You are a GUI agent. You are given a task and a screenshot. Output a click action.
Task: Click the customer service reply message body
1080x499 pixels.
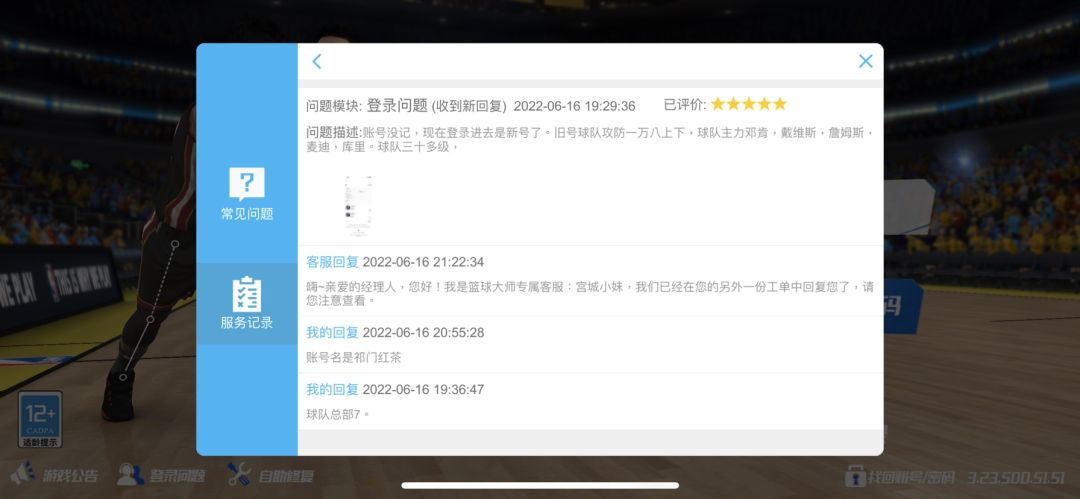(x=590, y=293)
